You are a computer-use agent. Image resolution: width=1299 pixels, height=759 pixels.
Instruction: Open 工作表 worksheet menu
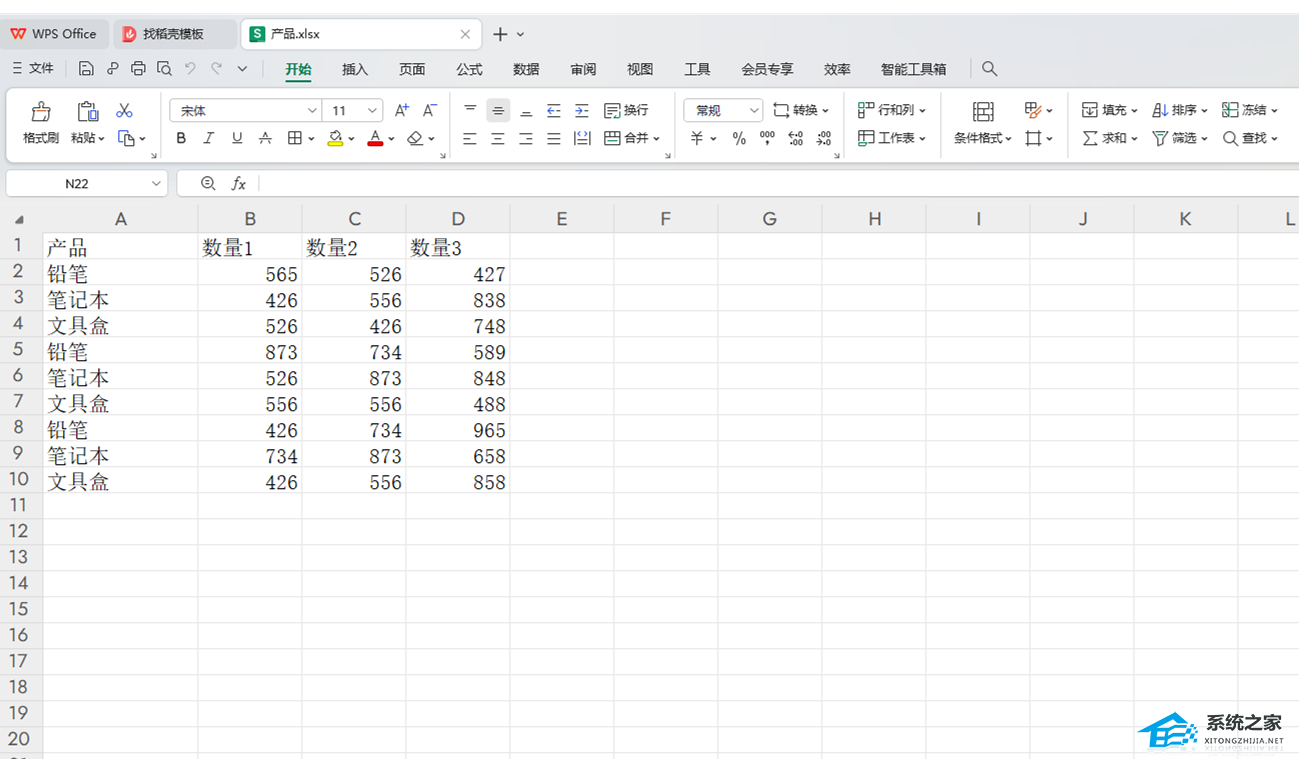(892, 138)
